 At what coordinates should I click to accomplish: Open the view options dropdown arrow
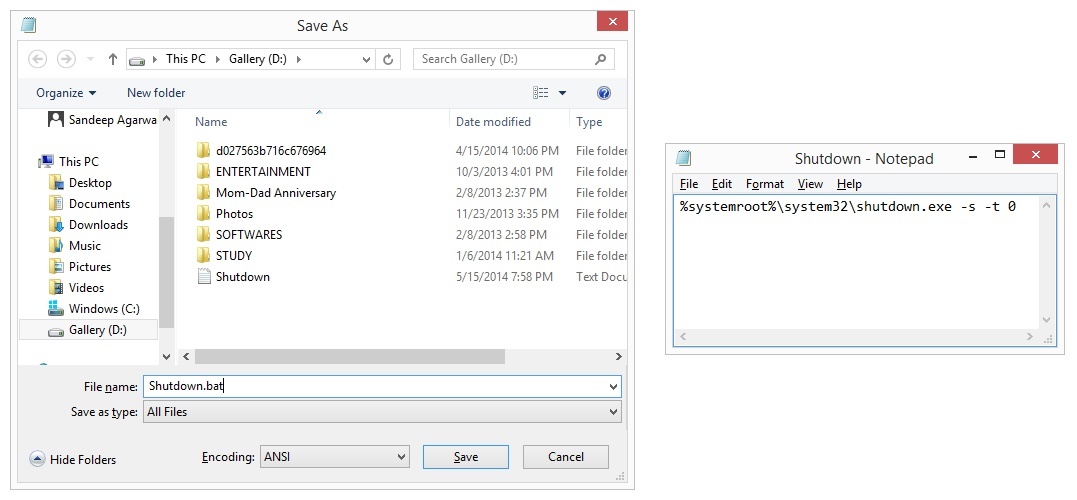(x=563, y=93)
